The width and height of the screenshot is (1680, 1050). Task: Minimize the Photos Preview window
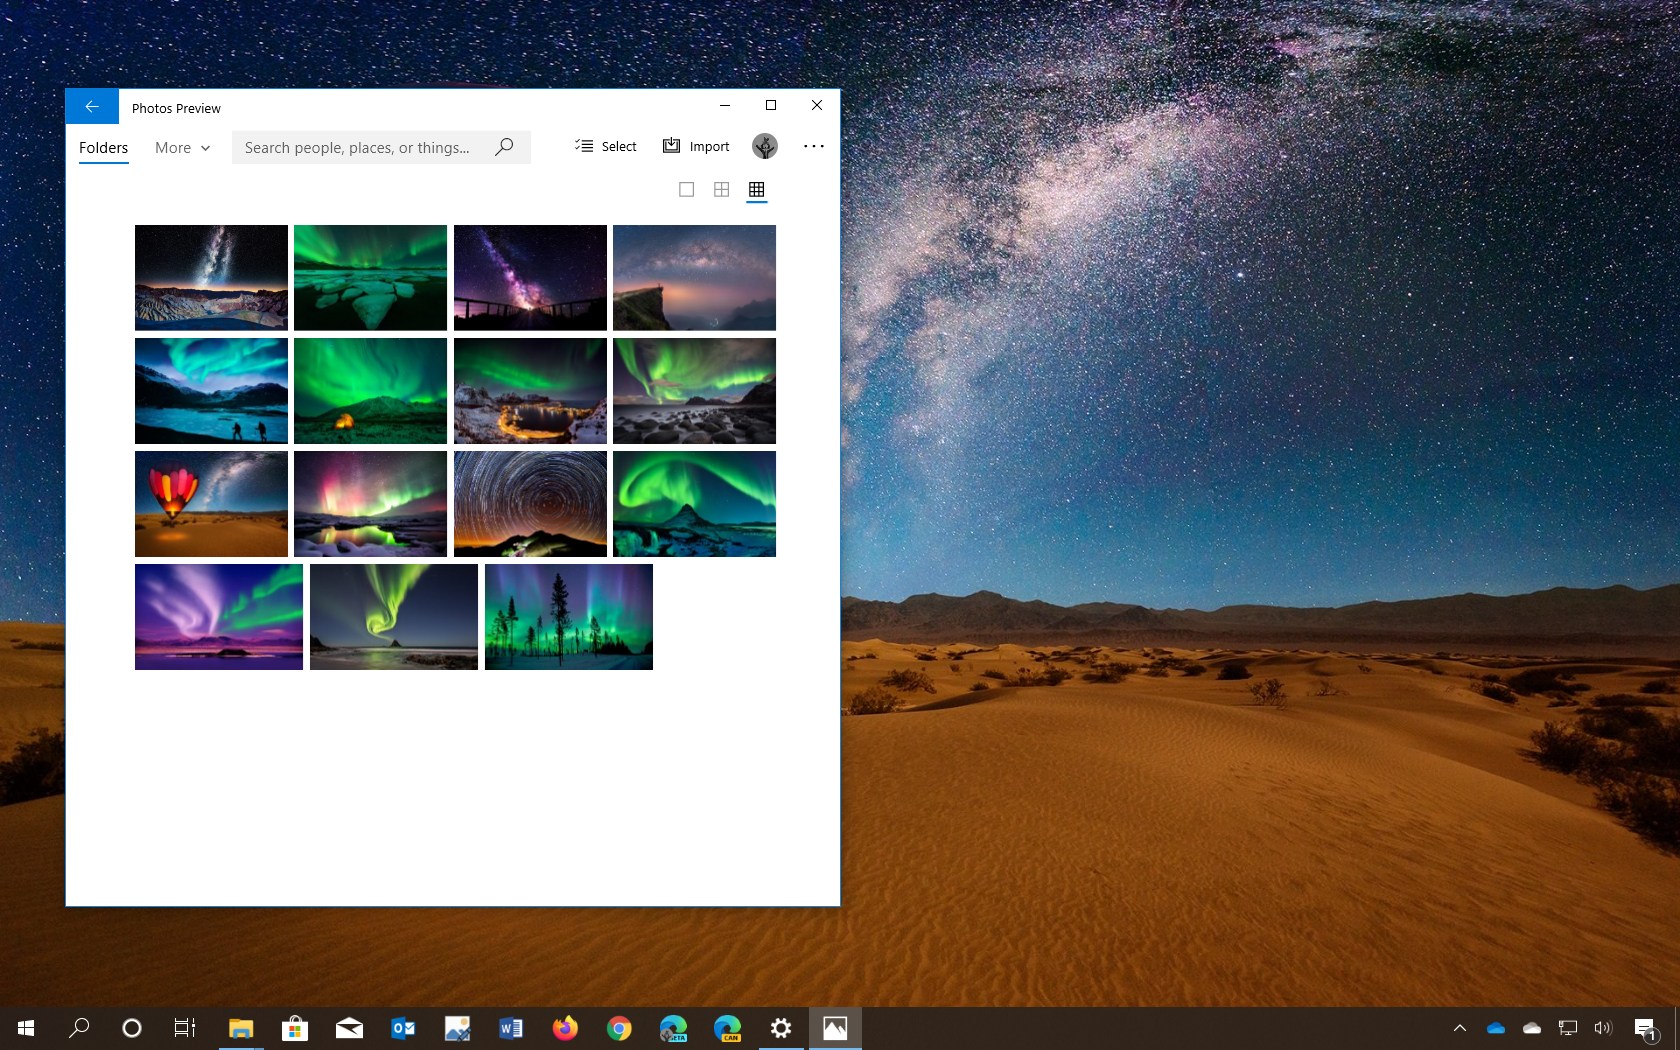pyautogui.click(x=725, y=105)
